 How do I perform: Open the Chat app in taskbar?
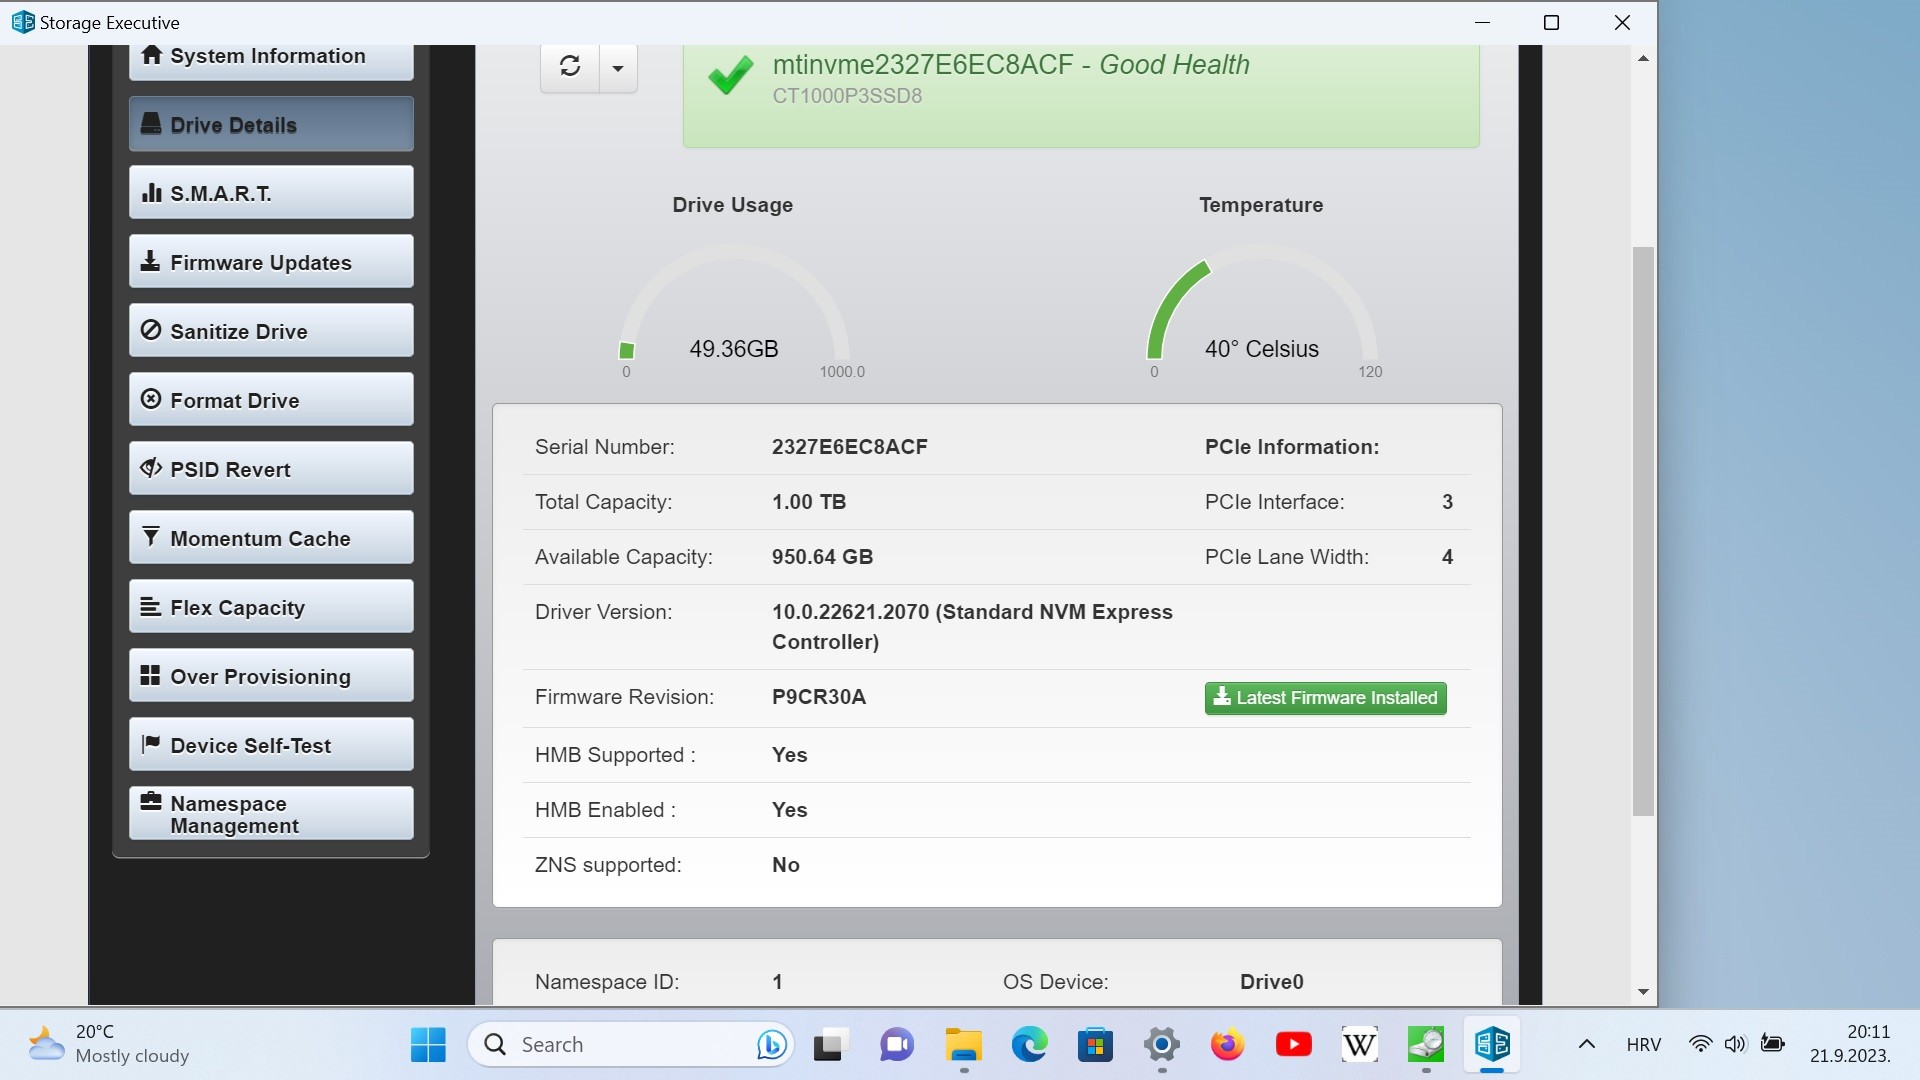897,1045
